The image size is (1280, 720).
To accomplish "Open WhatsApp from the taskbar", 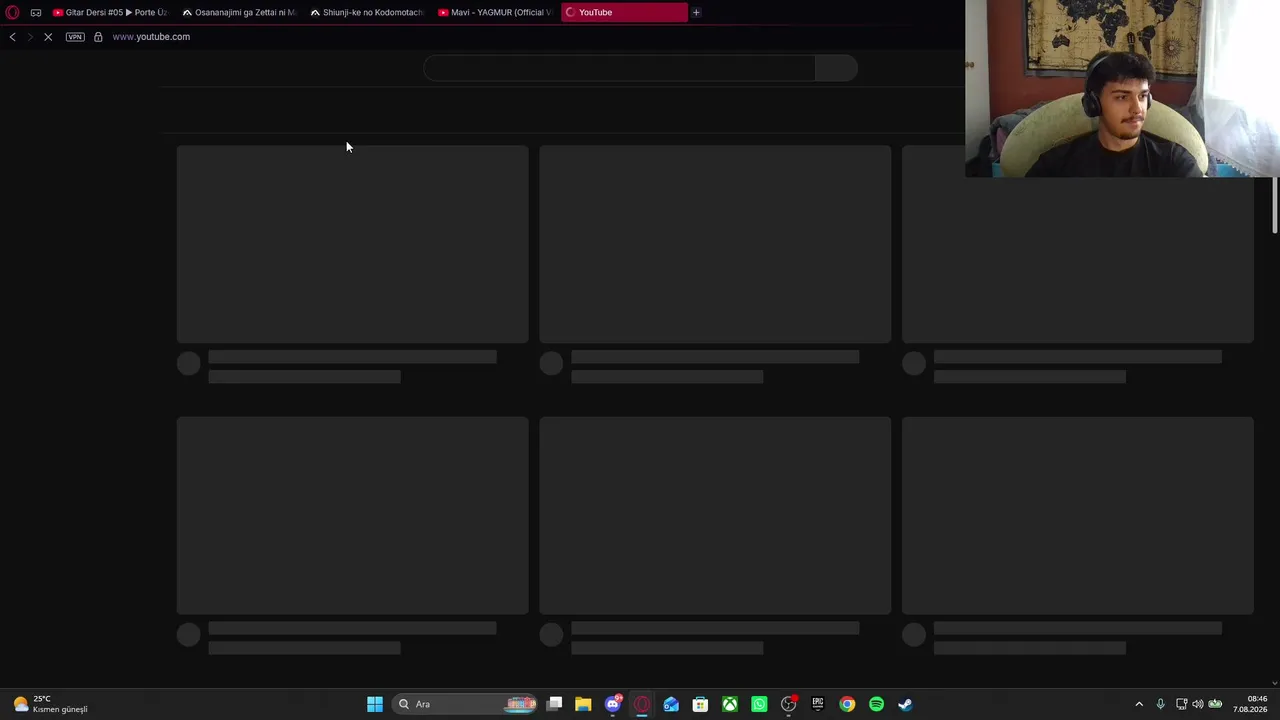I will click(x=759, y=704).
